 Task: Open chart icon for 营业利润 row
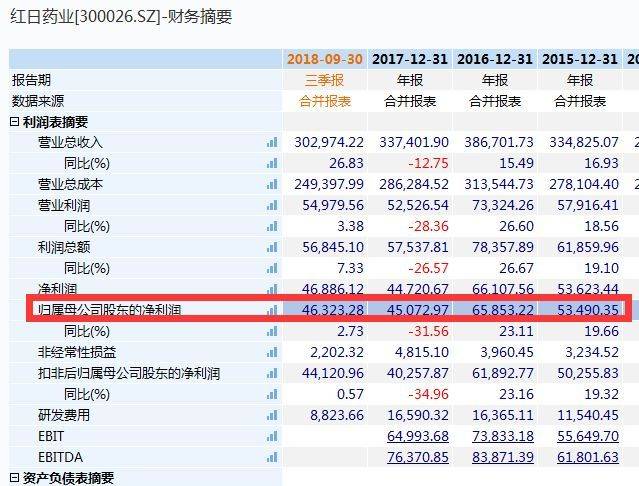[x=272, y=205]
